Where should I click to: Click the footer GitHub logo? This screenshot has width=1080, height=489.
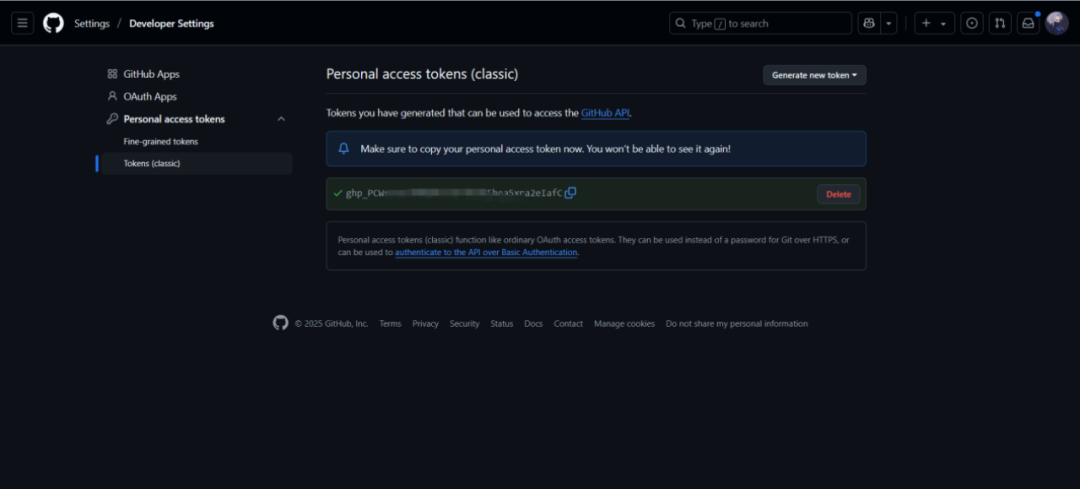(x=280, y=323)
